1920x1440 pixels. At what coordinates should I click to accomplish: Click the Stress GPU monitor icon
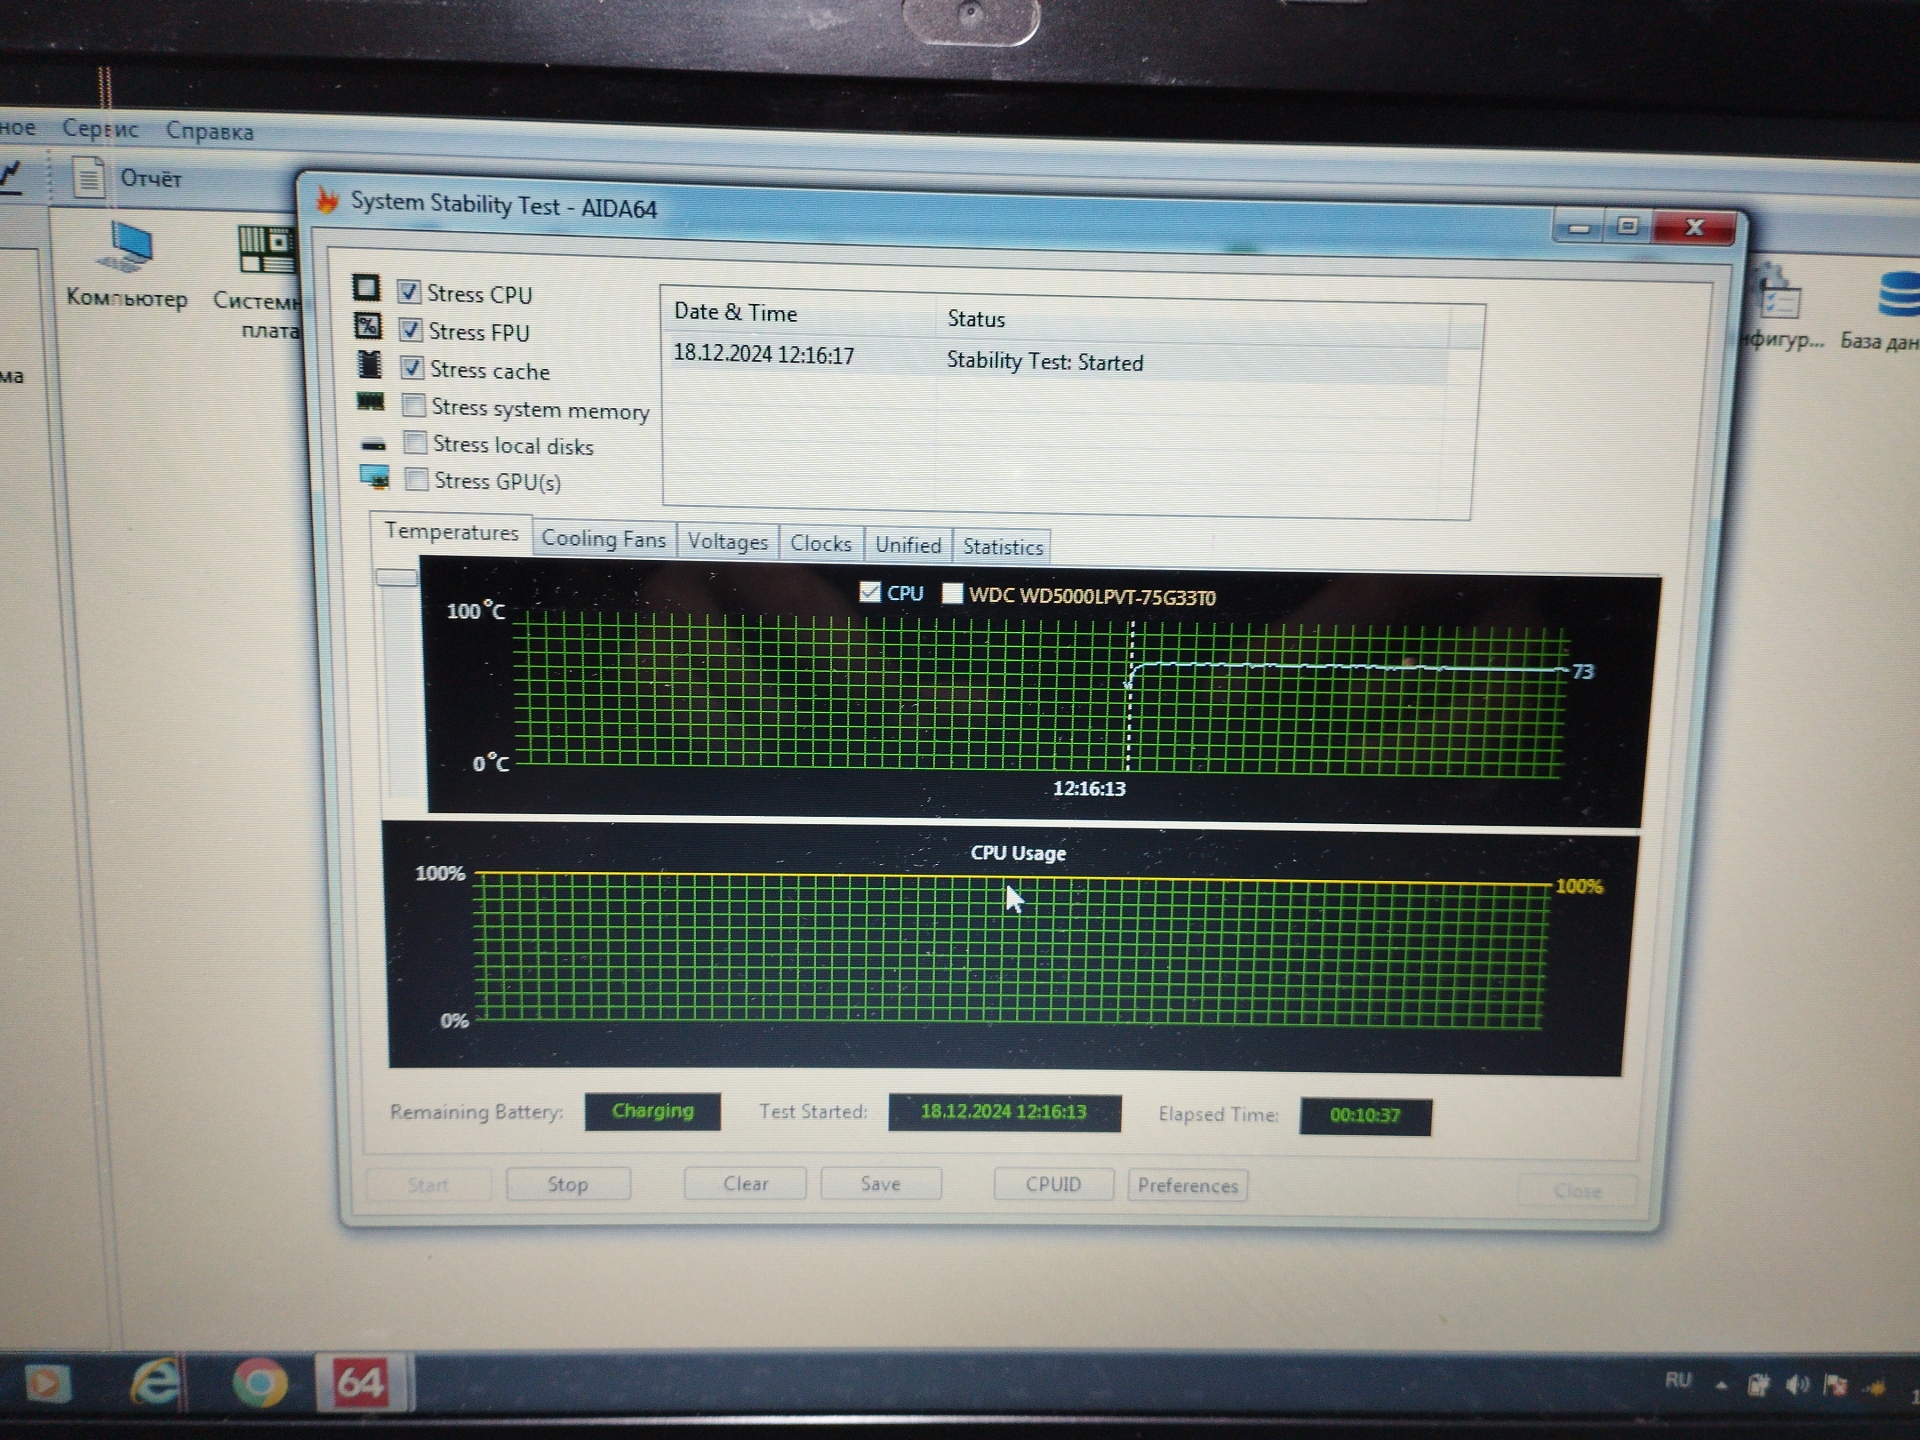pyautogui.click(x=375, y=477)
